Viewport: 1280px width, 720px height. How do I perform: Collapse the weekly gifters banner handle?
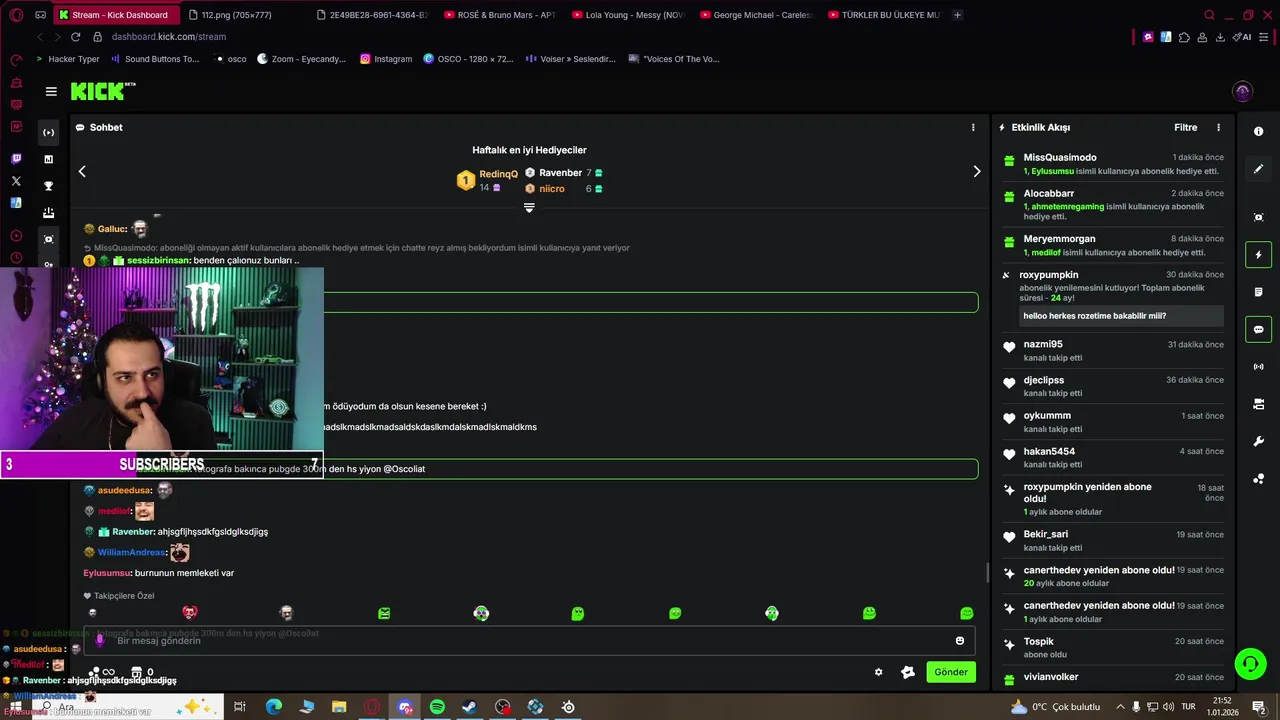(529, 208)
